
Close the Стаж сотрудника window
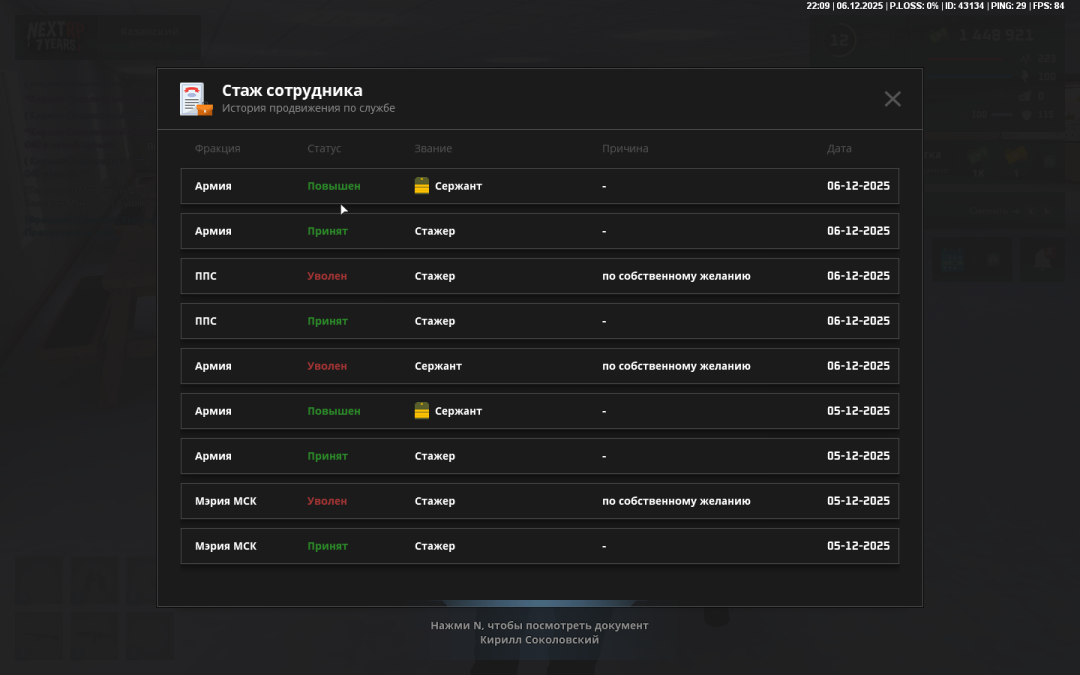coord(892,99)
